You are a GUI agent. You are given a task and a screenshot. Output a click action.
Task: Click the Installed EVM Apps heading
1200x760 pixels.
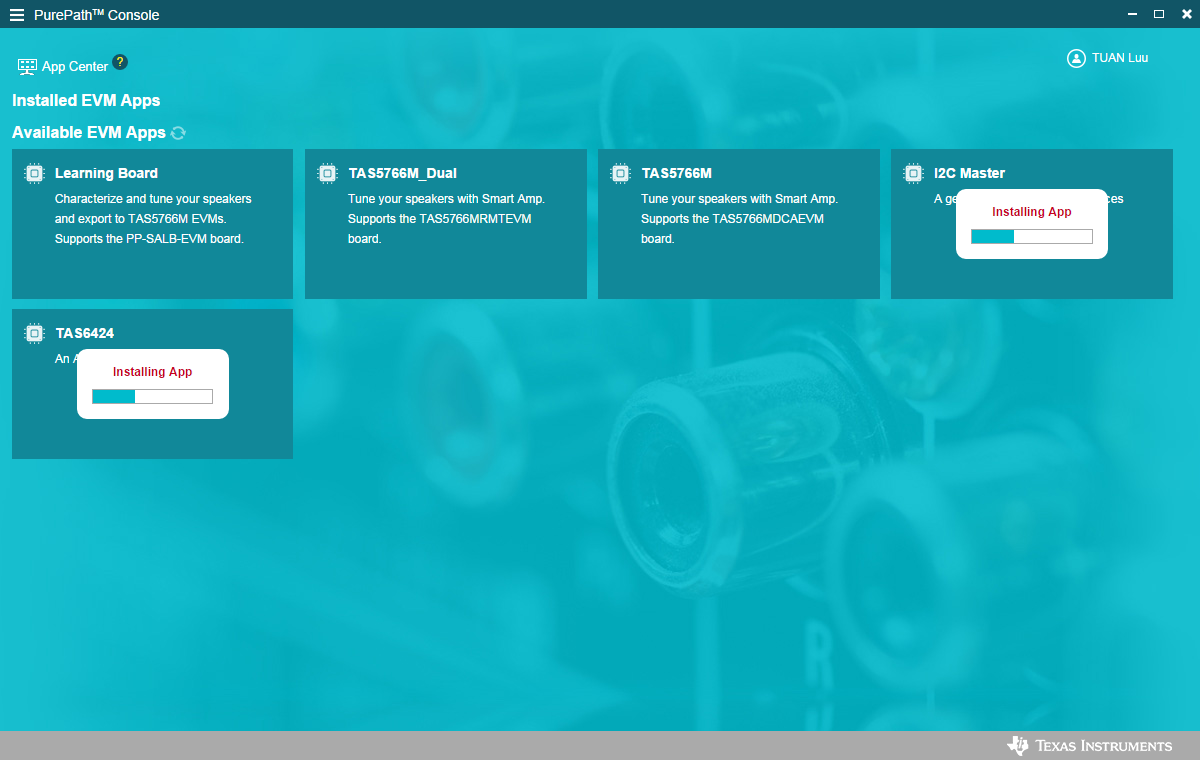[86, 100]
